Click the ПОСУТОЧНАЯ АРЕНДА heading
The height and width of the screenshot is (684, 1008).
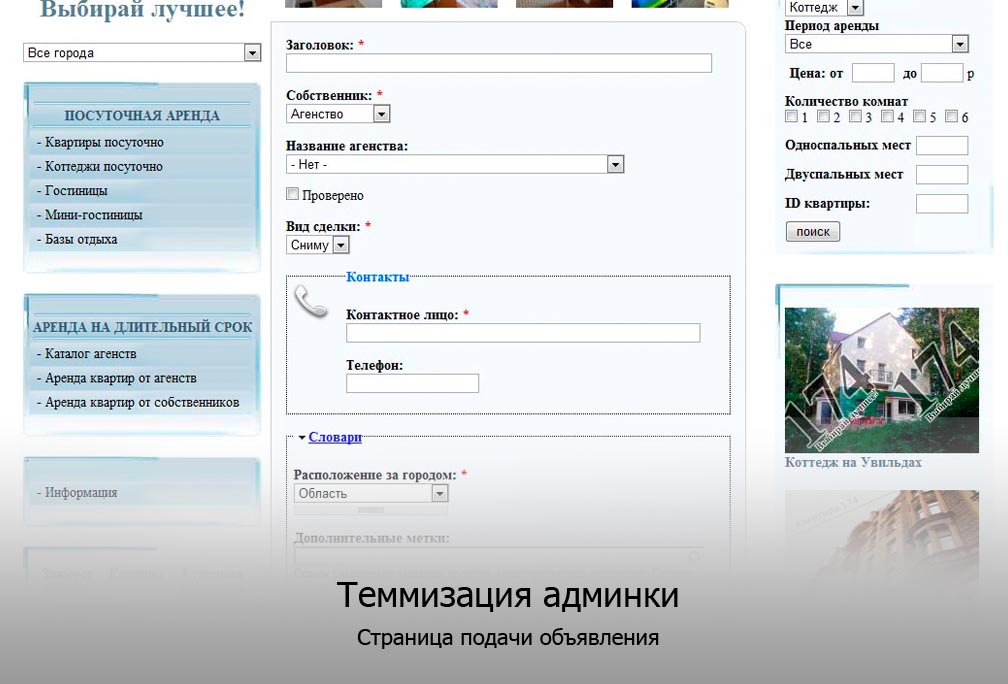click(x=142, y=116)
